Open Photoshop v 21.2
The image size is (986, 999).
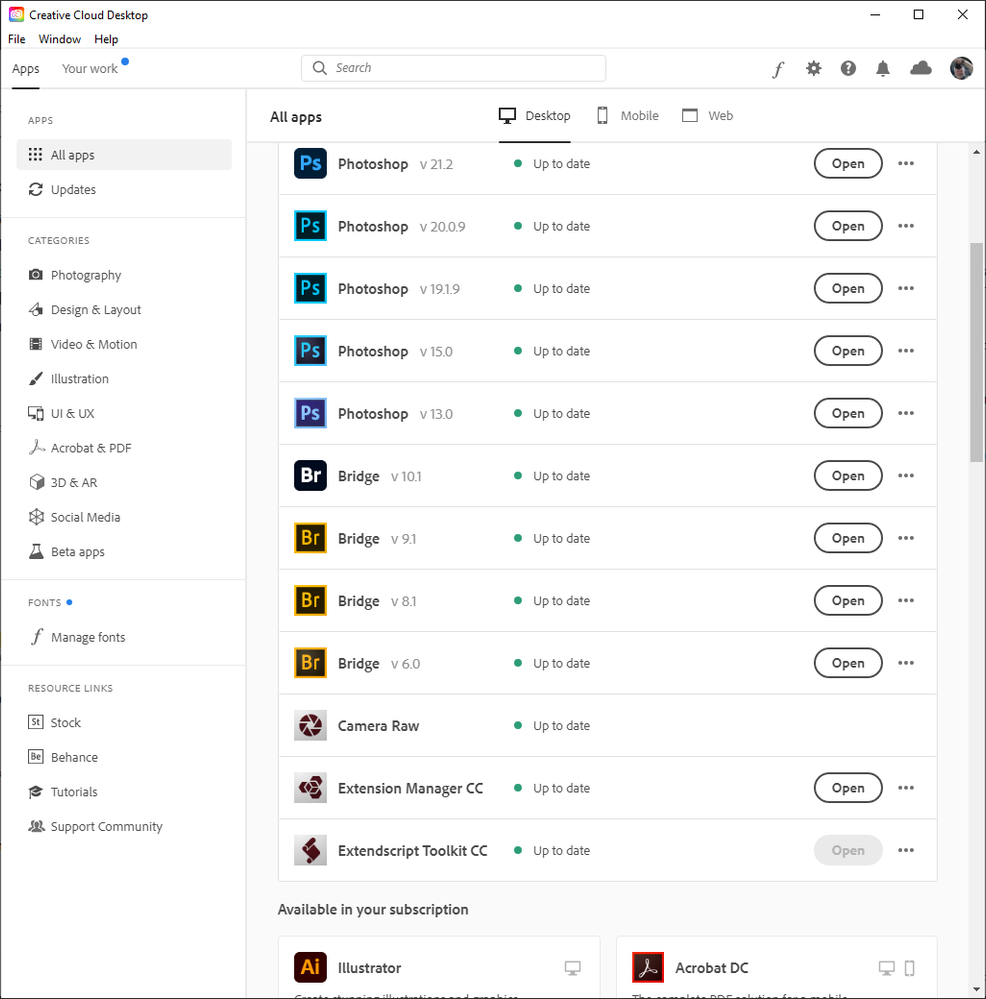848,164
